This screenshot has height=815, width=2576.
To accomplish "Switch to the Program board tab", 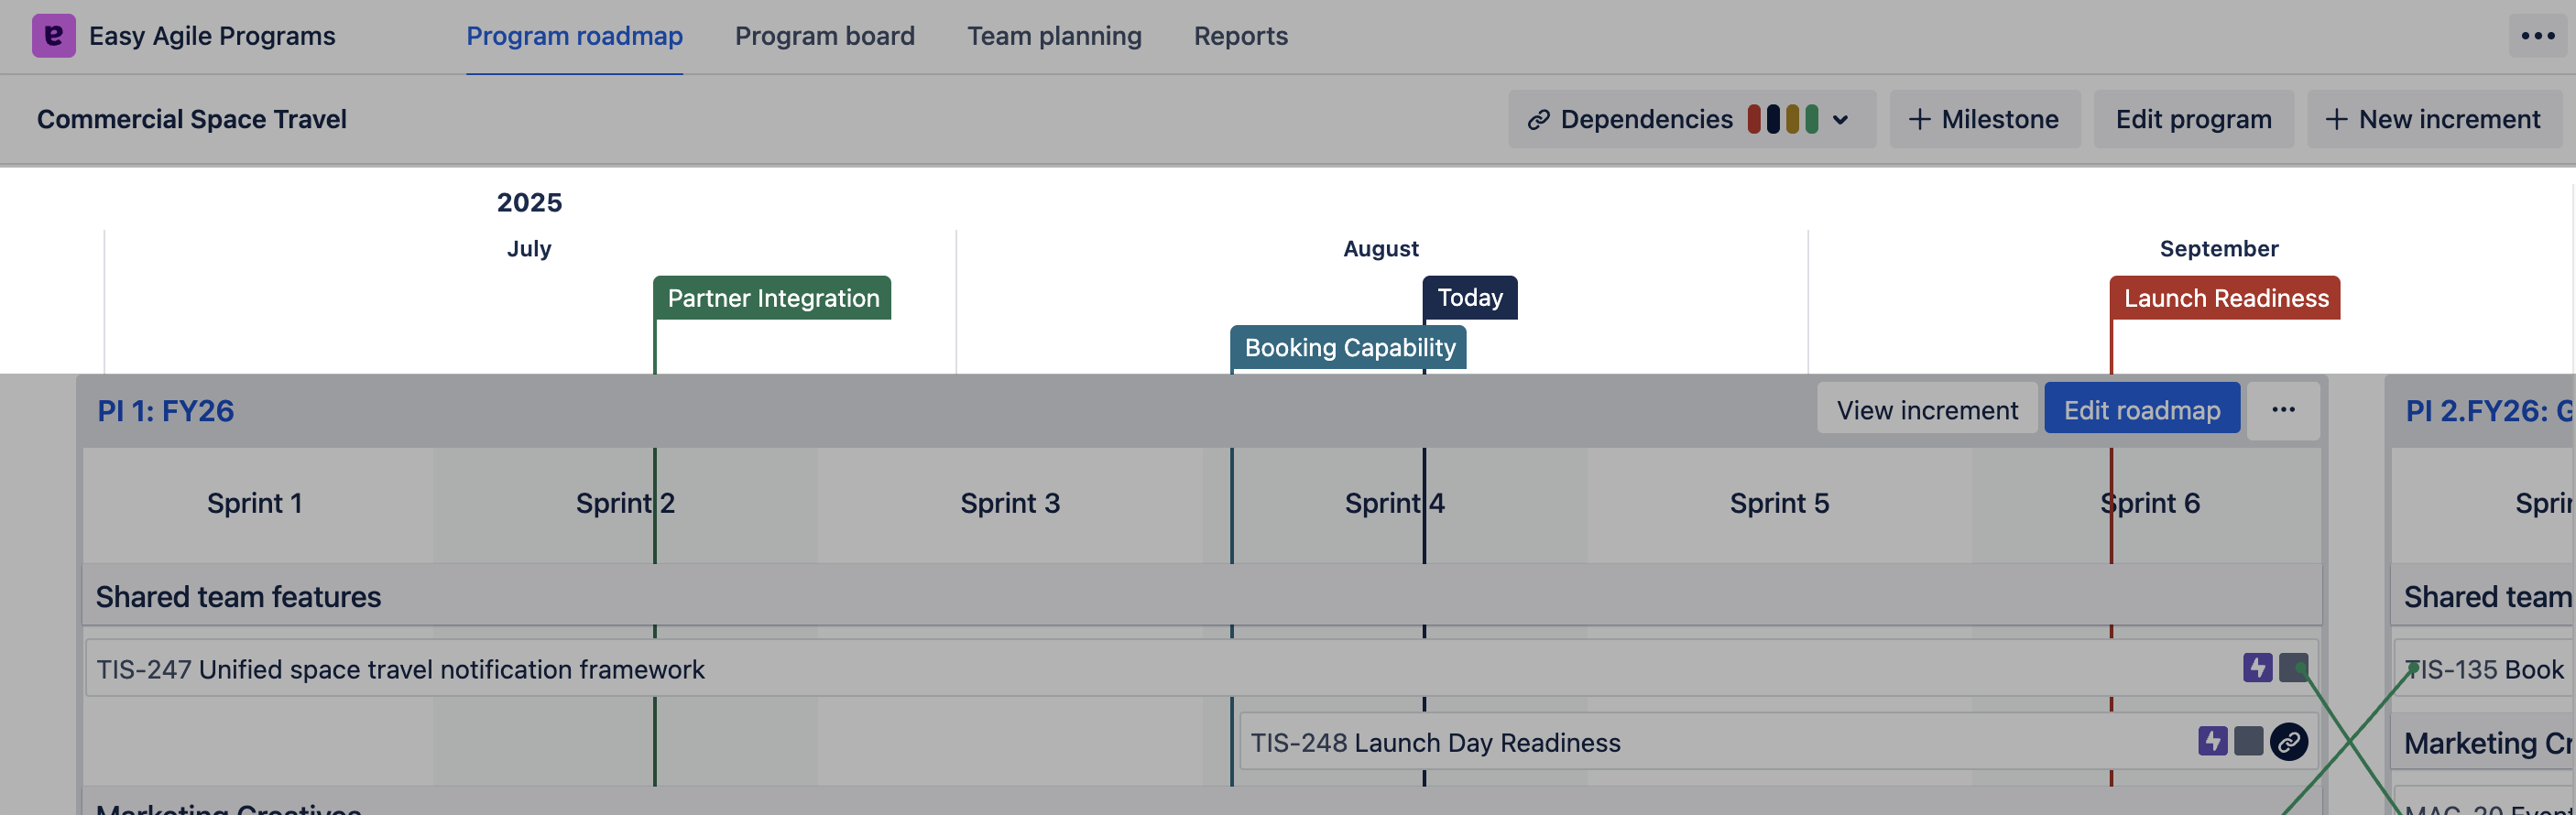I will click(824, 36).
